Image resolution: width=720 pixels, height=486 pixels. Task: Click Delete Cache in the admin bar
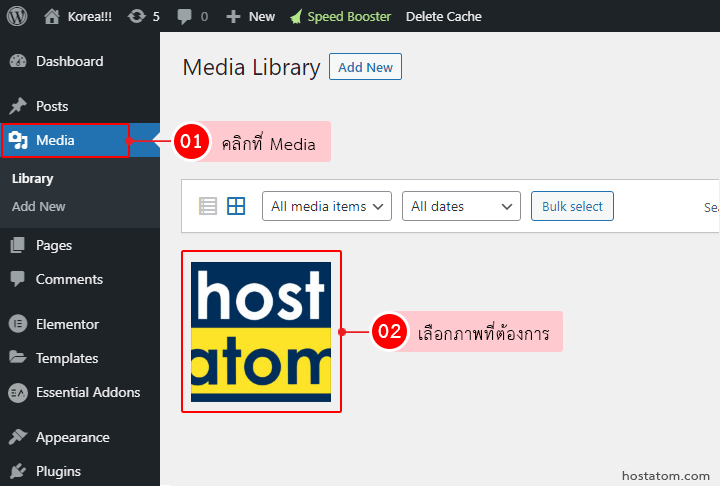tap(443, 16)
